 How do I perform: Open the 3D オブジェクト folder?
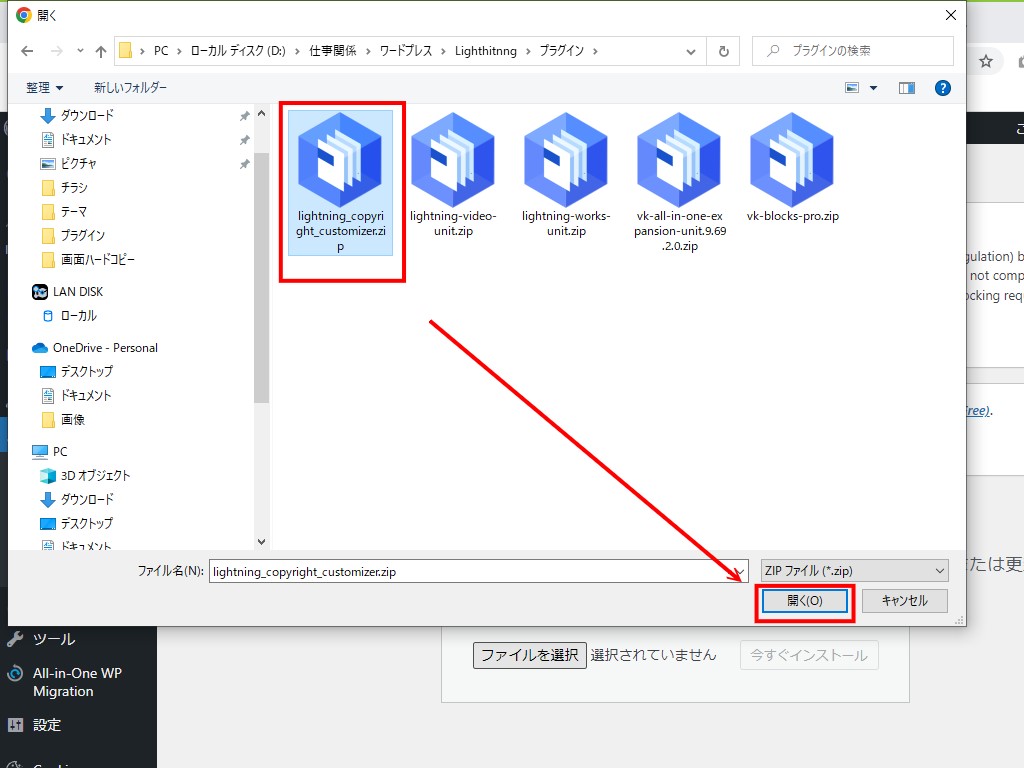point(95,475)
